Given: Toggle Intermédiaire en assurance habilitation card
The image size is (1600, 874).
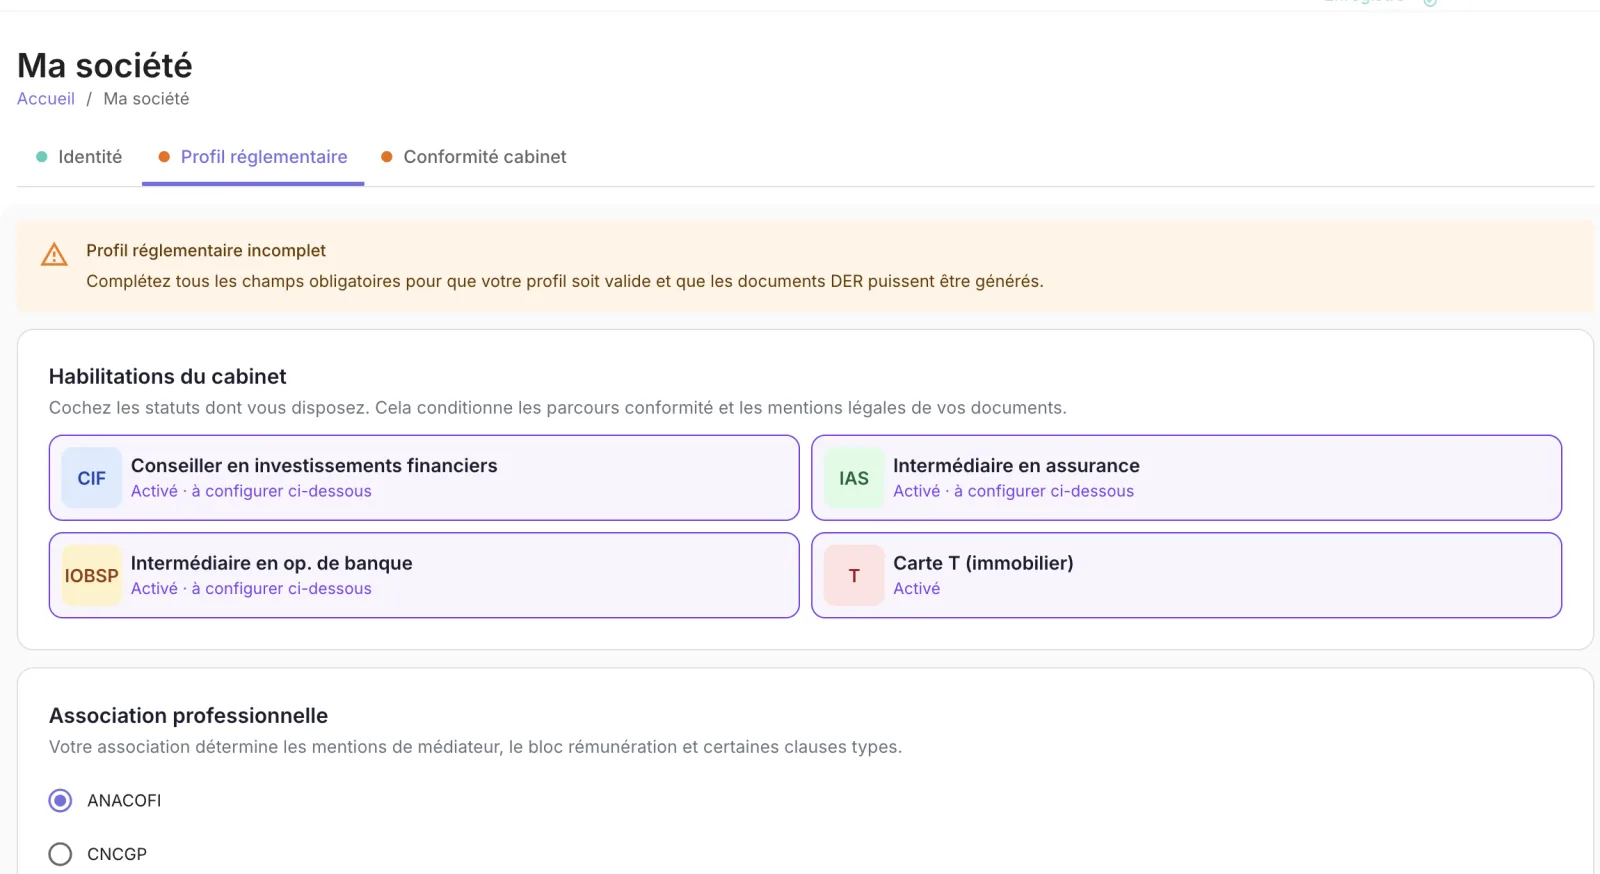Looking at the screenshot, I should click(1186, 478).
